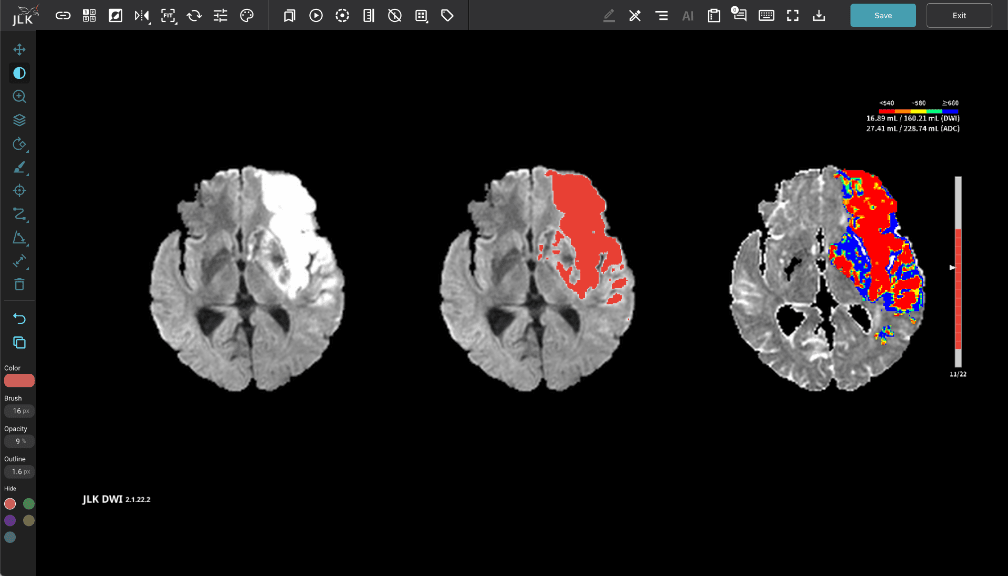
Task: Hide the red label color circle
Action: click(x=10, y=504)
